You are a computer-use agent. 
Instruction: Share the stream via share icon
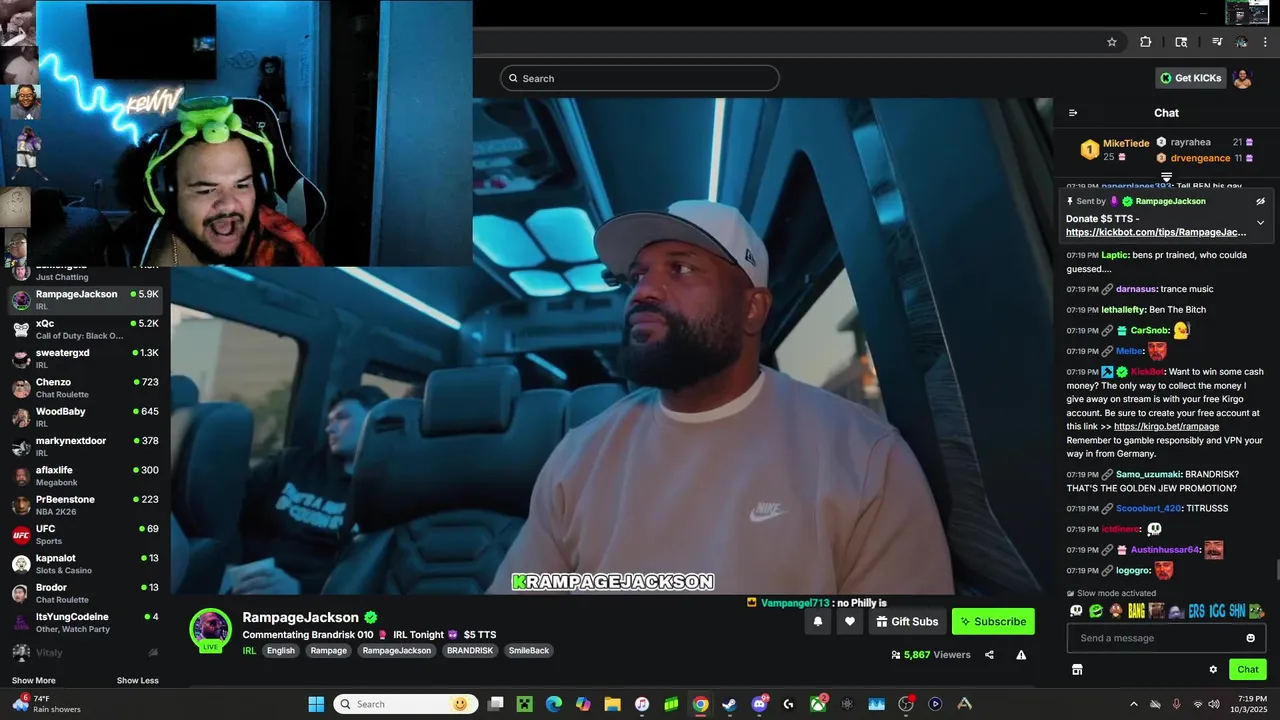(989, 655)
